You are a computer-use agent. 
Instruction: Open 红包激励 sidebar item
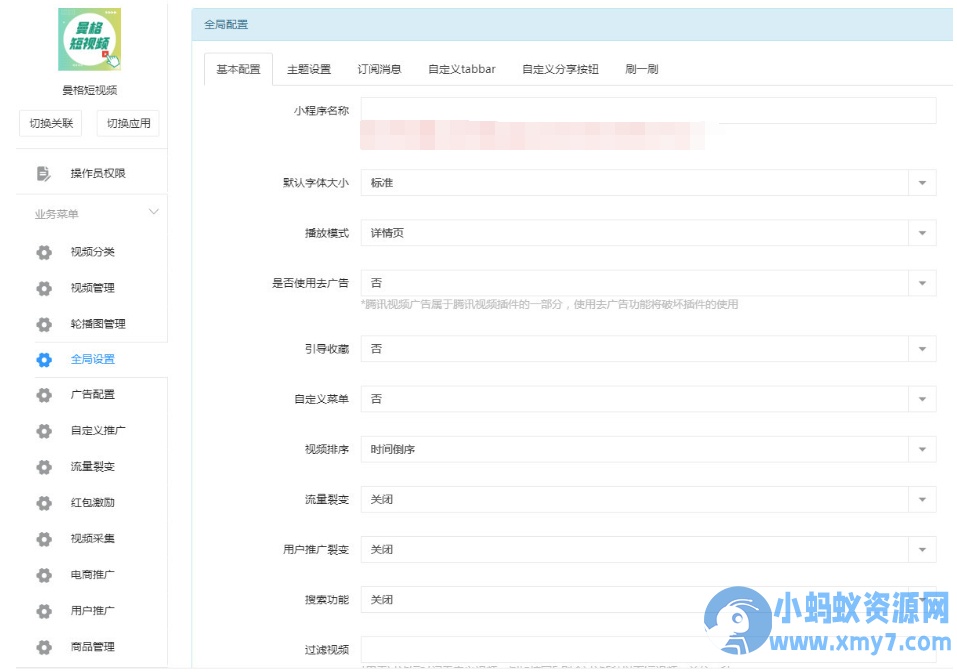click(x=92, y=502)
